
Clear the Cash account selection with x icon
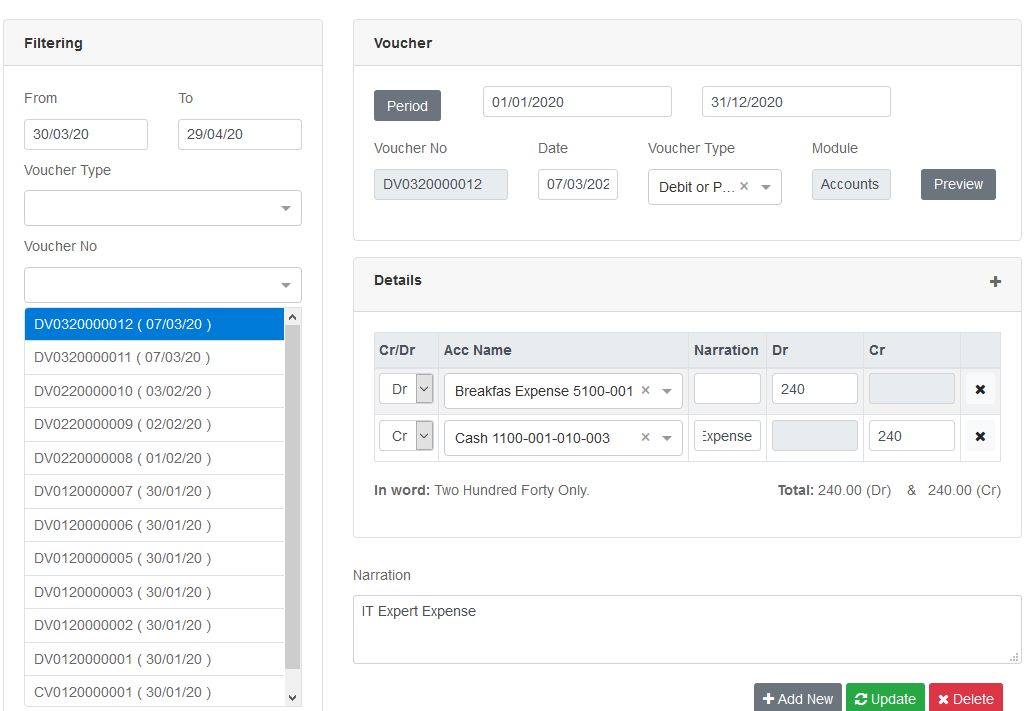coord(645,437)
